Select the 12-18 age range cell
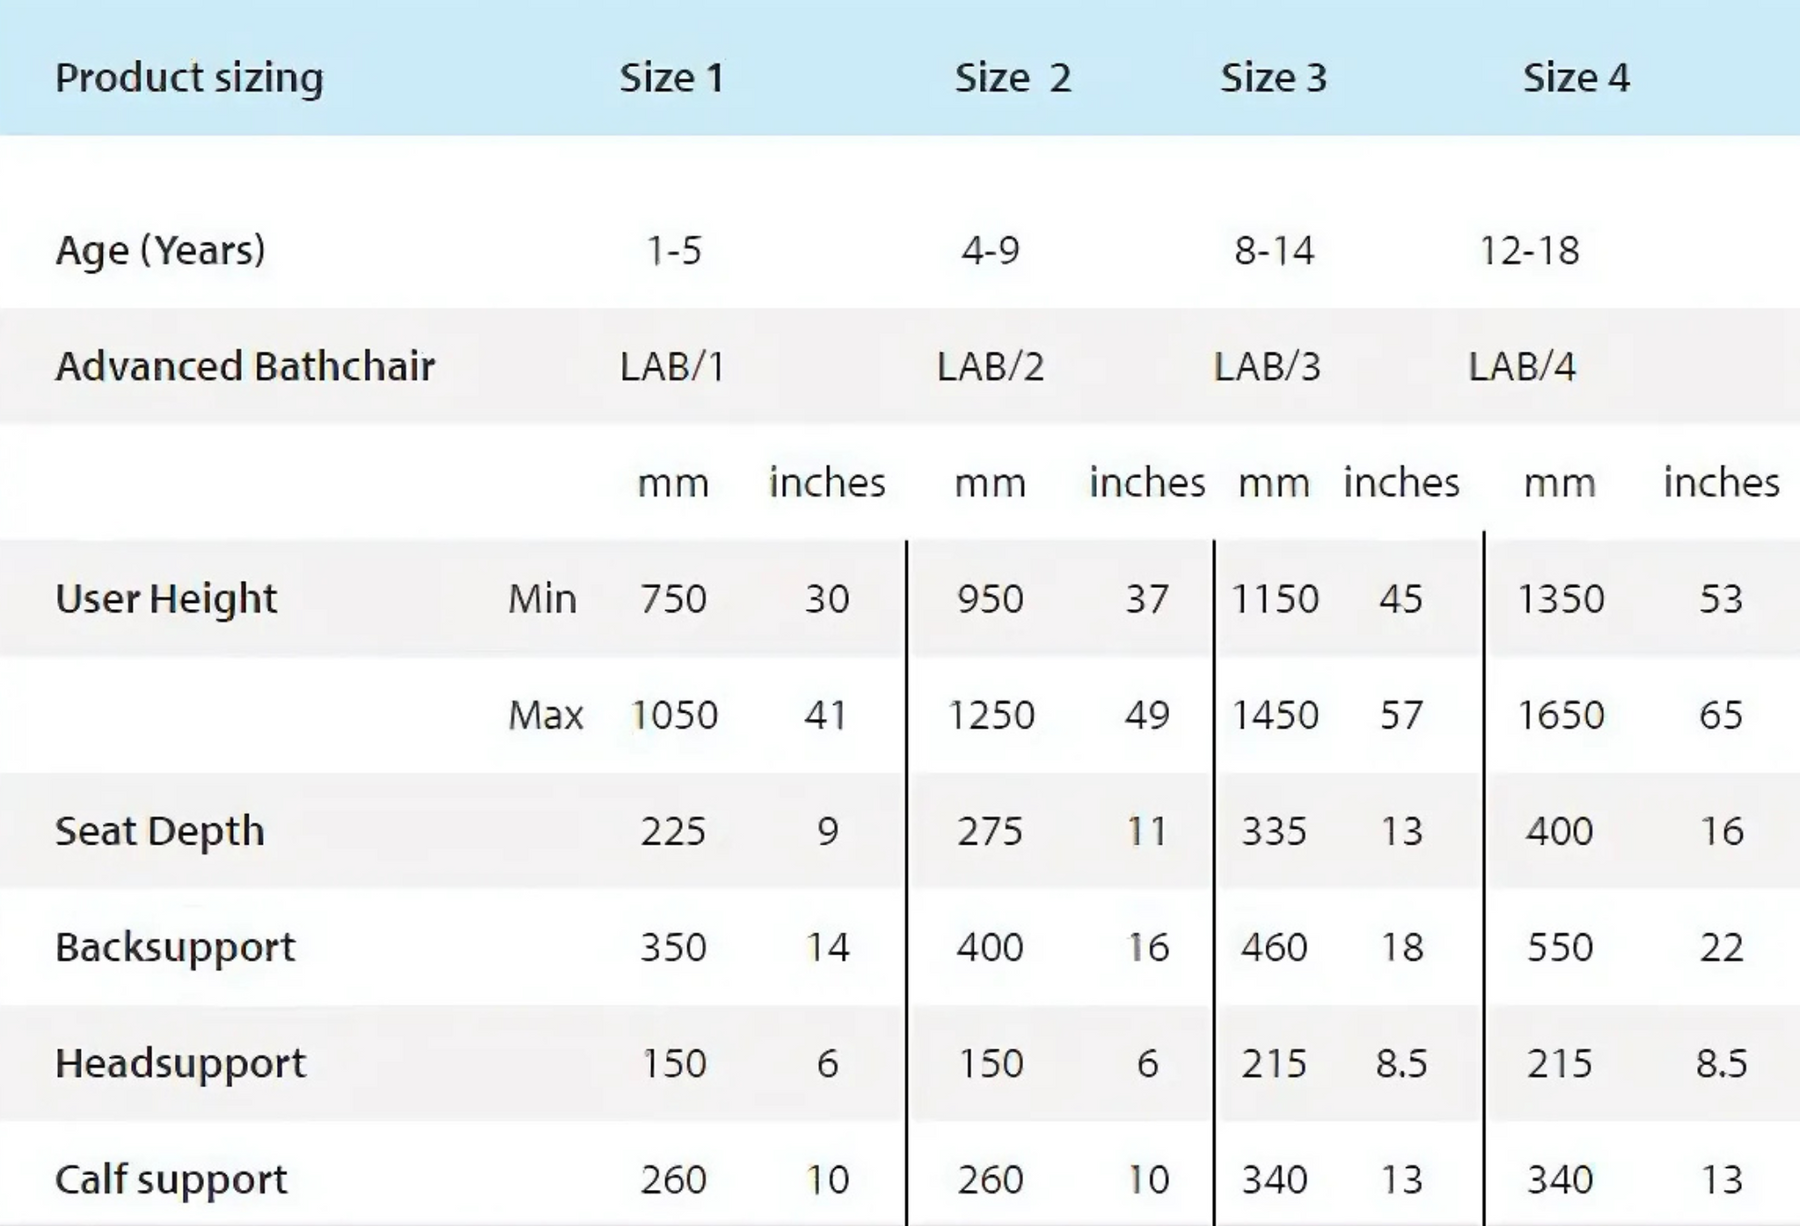 pos(1529,250)
